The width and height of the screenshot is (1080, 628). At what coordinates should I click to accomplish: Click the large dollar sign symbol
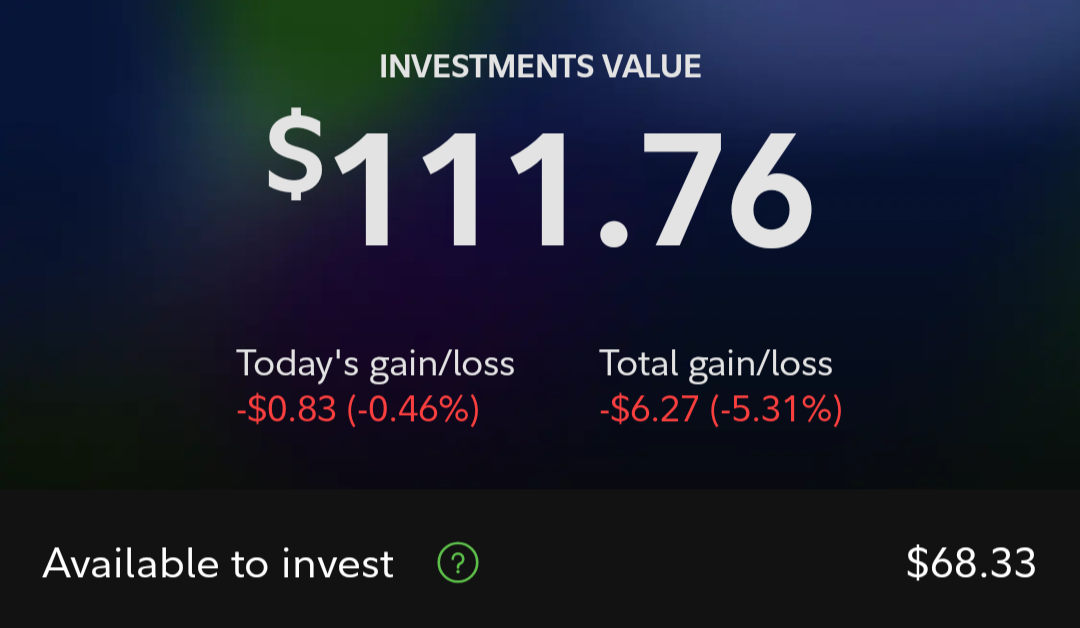pos(295,157)
